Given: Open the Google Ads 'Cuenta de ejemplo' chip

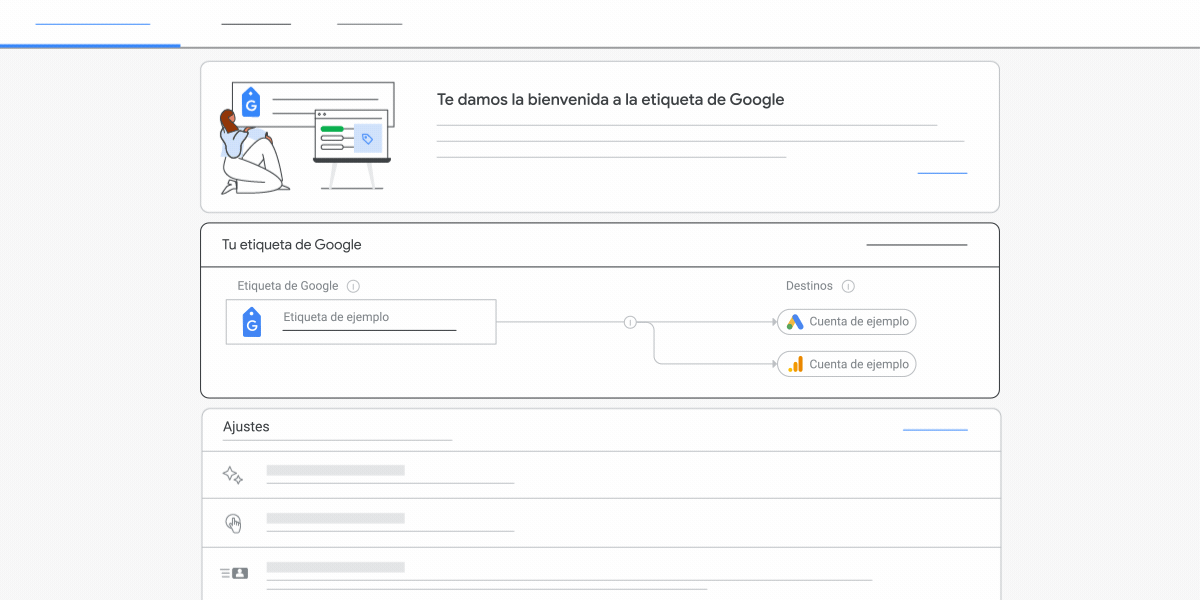Looking at the screenshot, I should click(846, 322).
